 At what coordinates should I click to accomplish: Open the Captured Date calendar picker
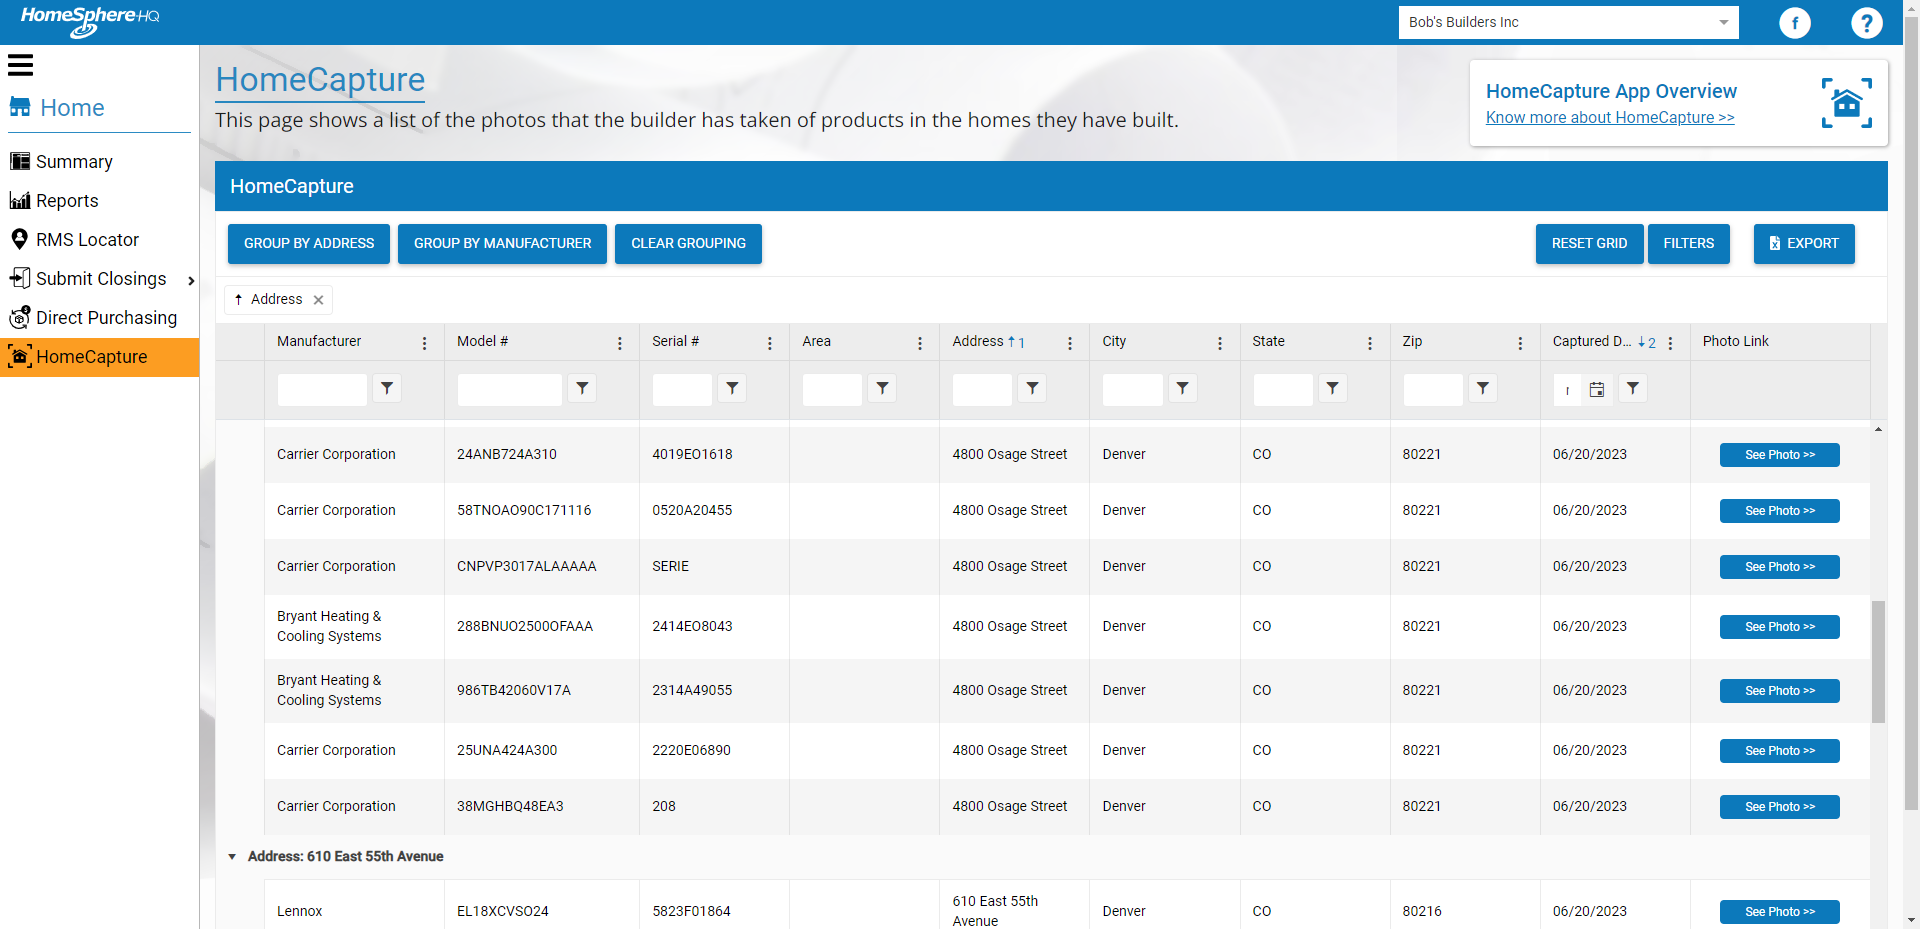click(1597, 390)
